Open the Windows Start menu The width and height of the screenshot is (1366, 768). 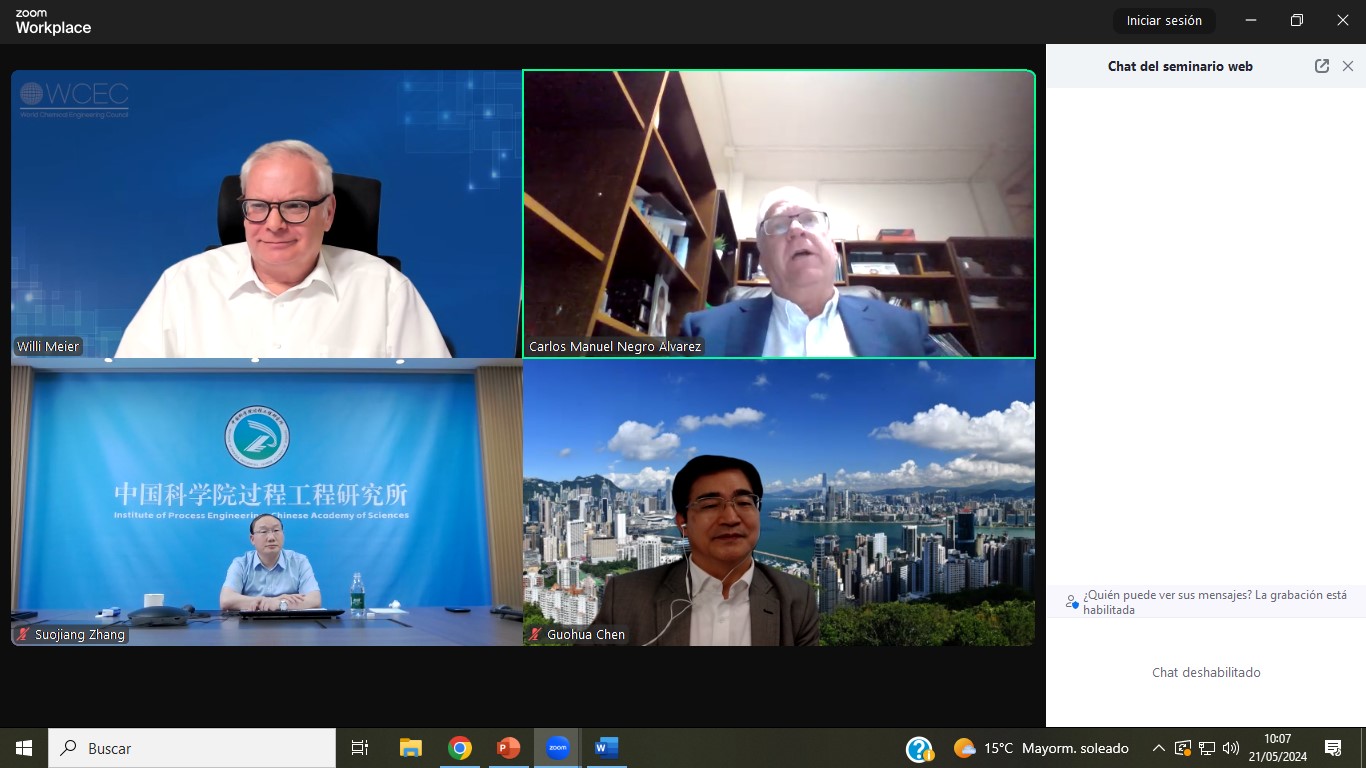pyautogui.click(x=24, y=748)
